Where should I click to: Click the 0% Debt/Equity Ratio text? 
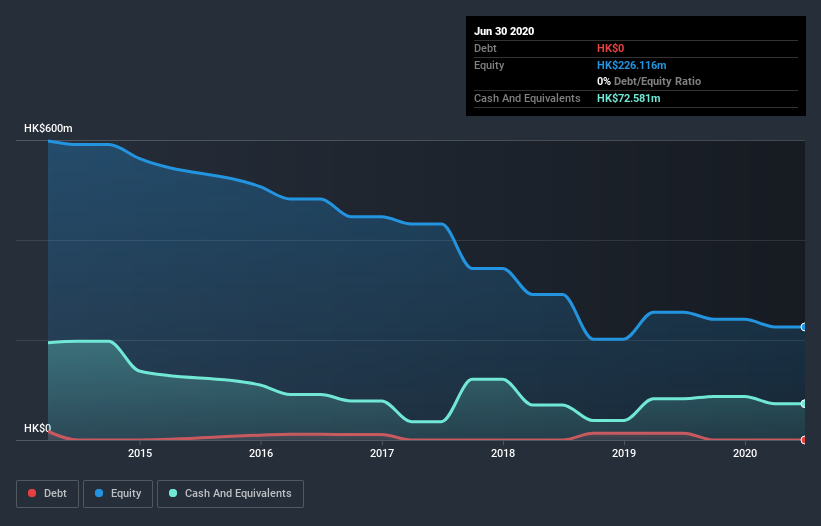pos(649,81)
